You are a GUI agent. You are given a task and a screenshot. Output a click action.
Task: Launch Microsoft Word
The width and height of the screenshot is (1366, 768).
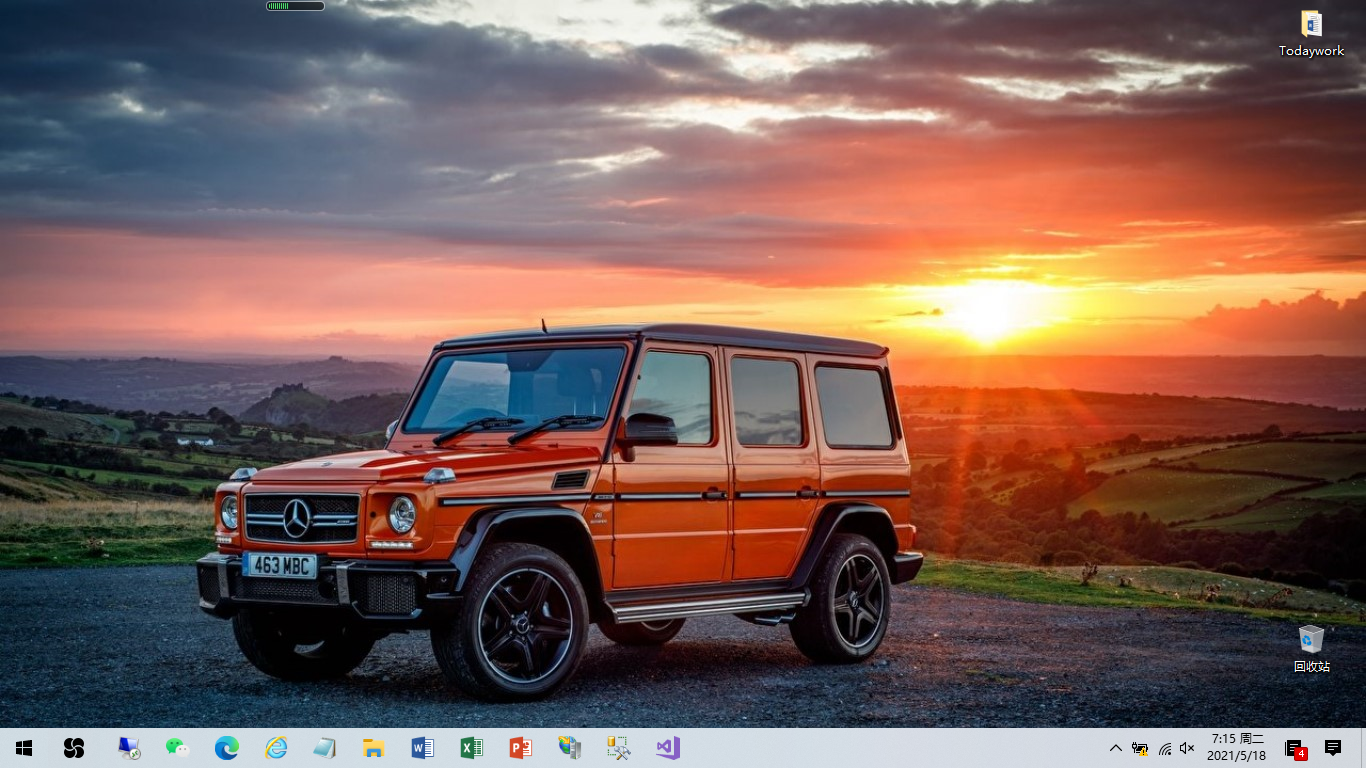[x=423, y=748]
